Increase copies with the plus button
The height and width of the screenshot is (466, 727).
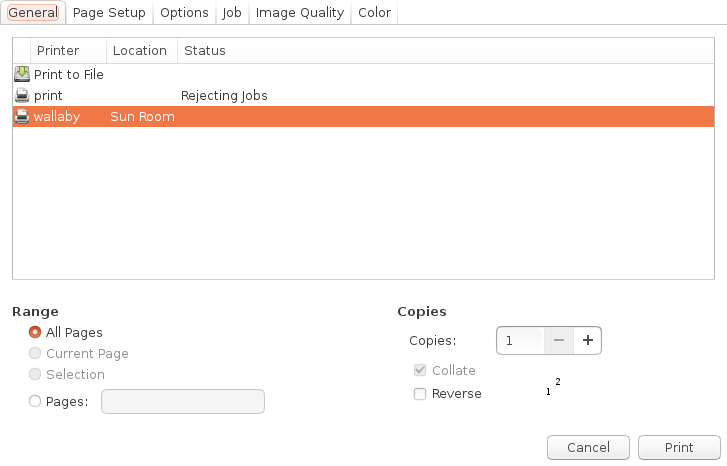(x=587, y=341)
